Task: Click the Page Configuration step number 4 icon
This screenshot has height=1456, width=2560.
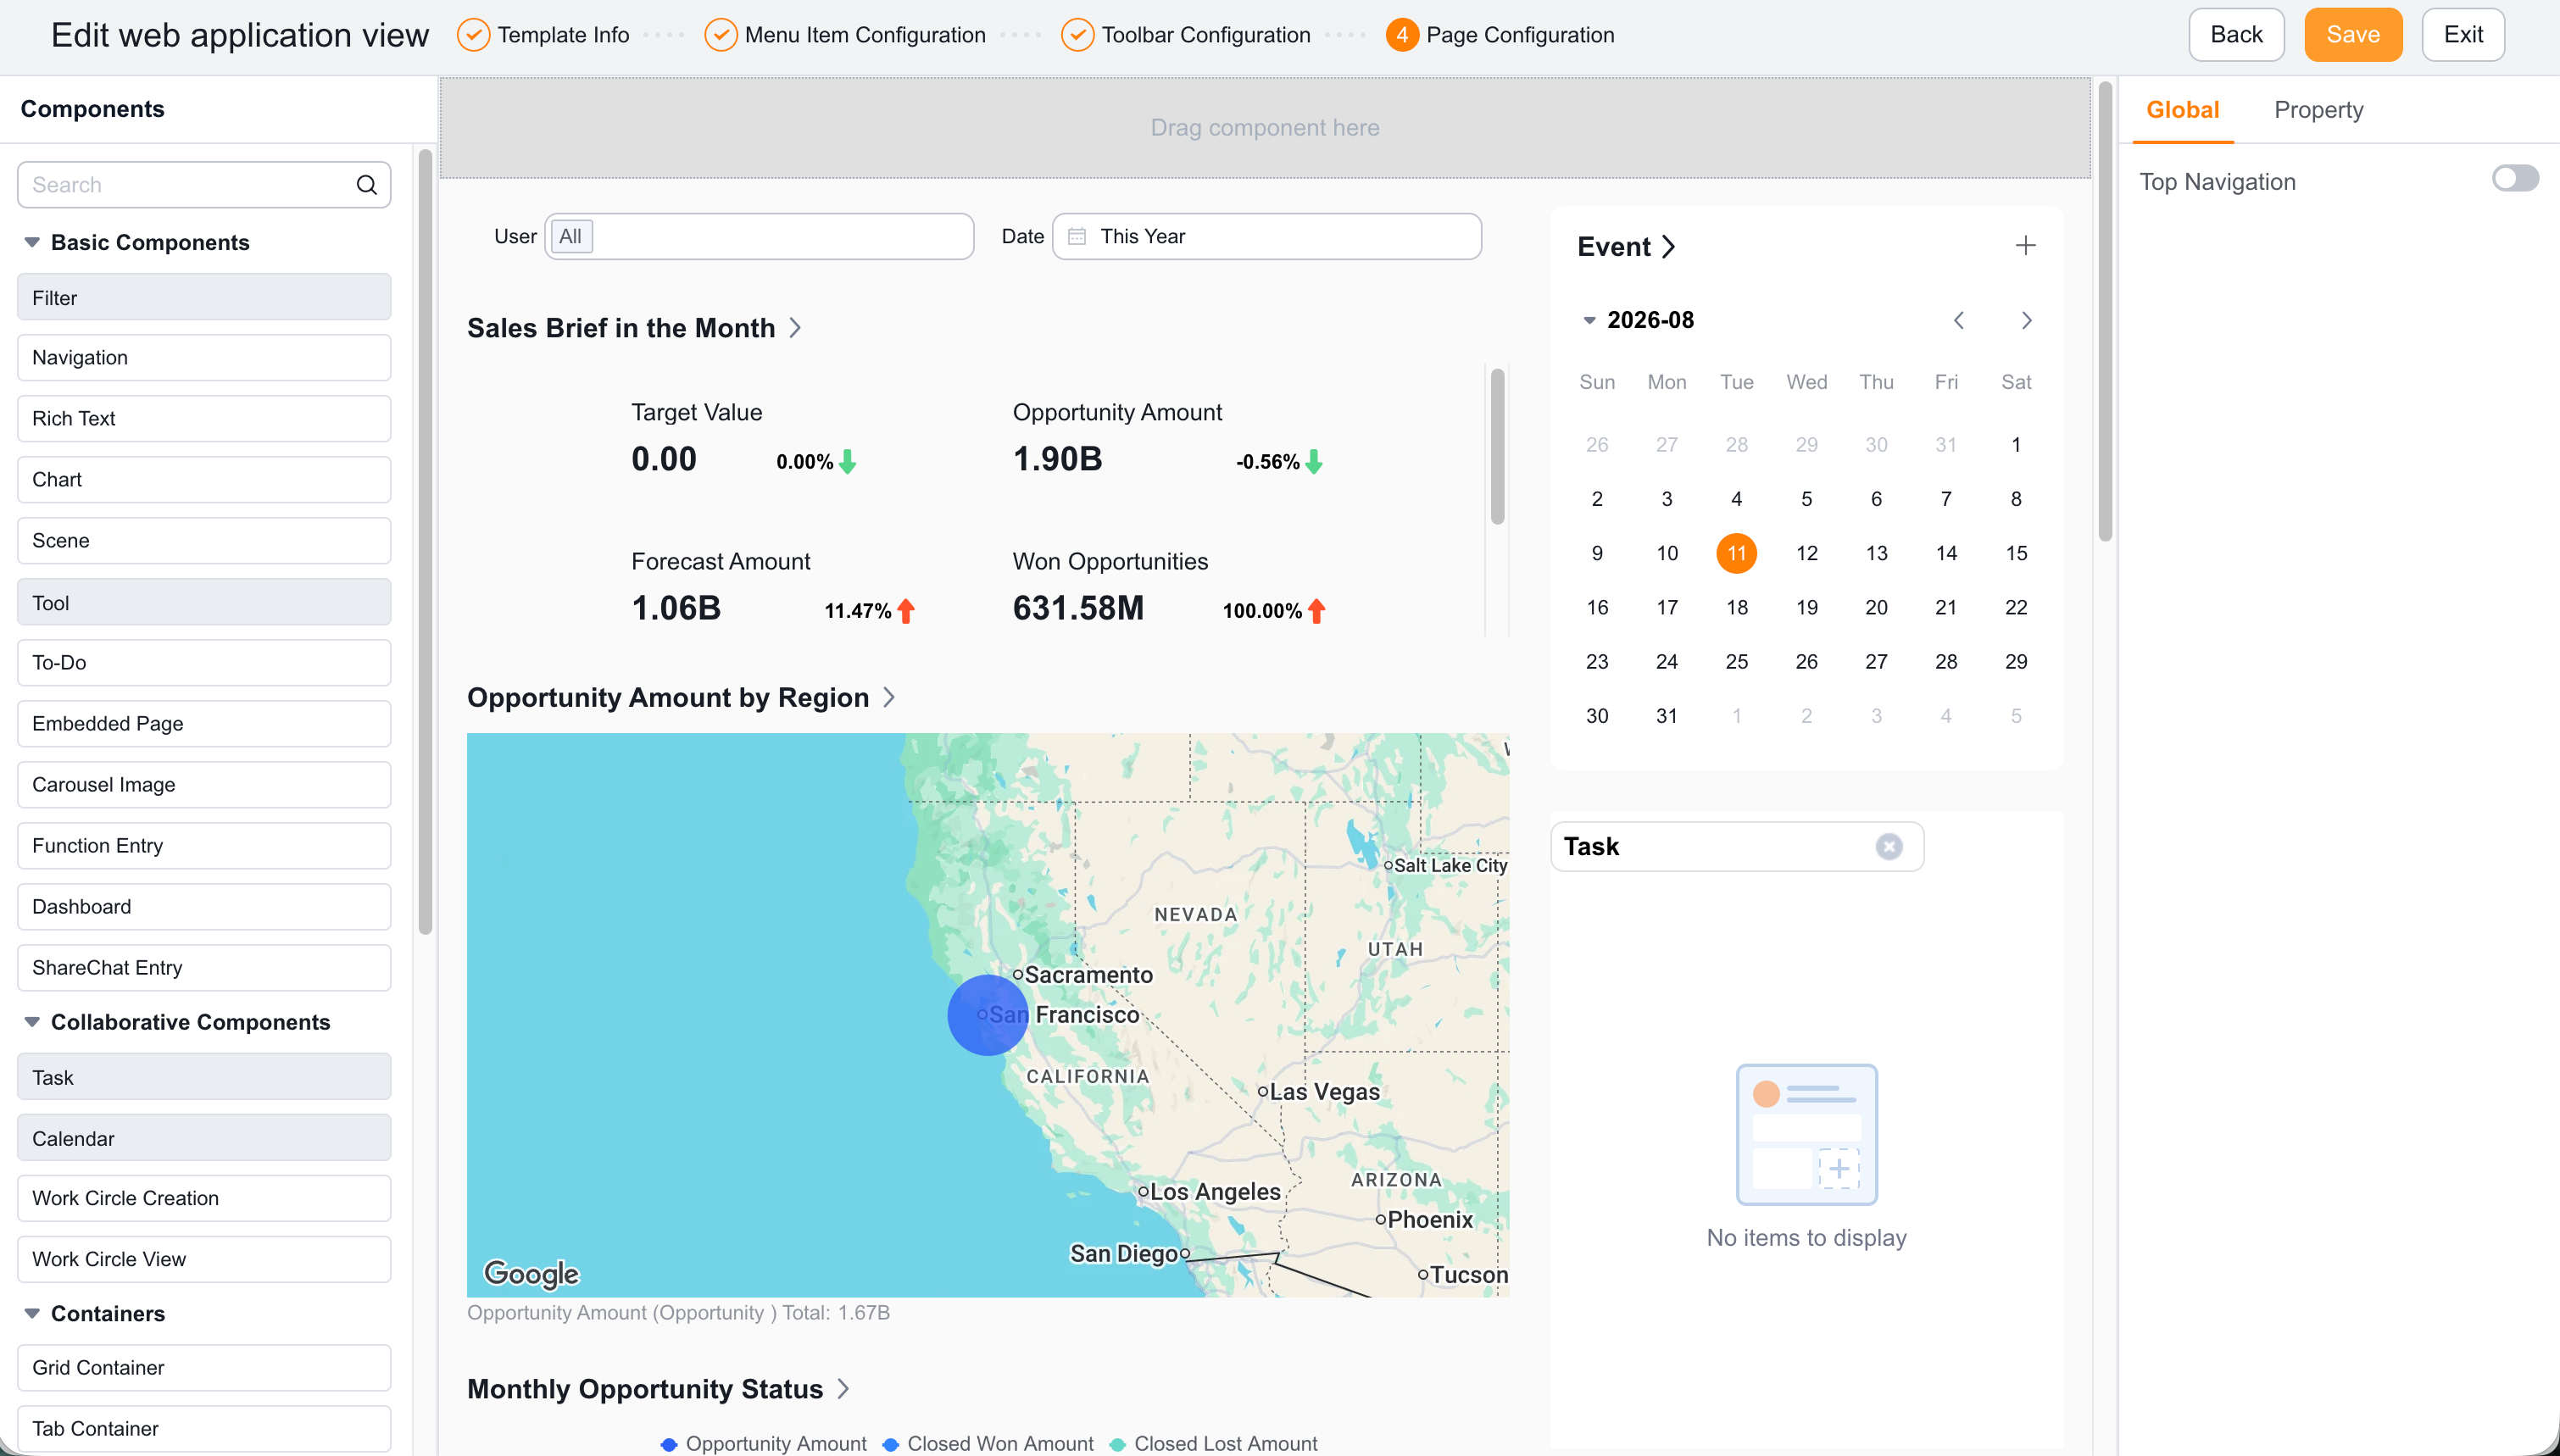Action: [x=1402, y=35]
